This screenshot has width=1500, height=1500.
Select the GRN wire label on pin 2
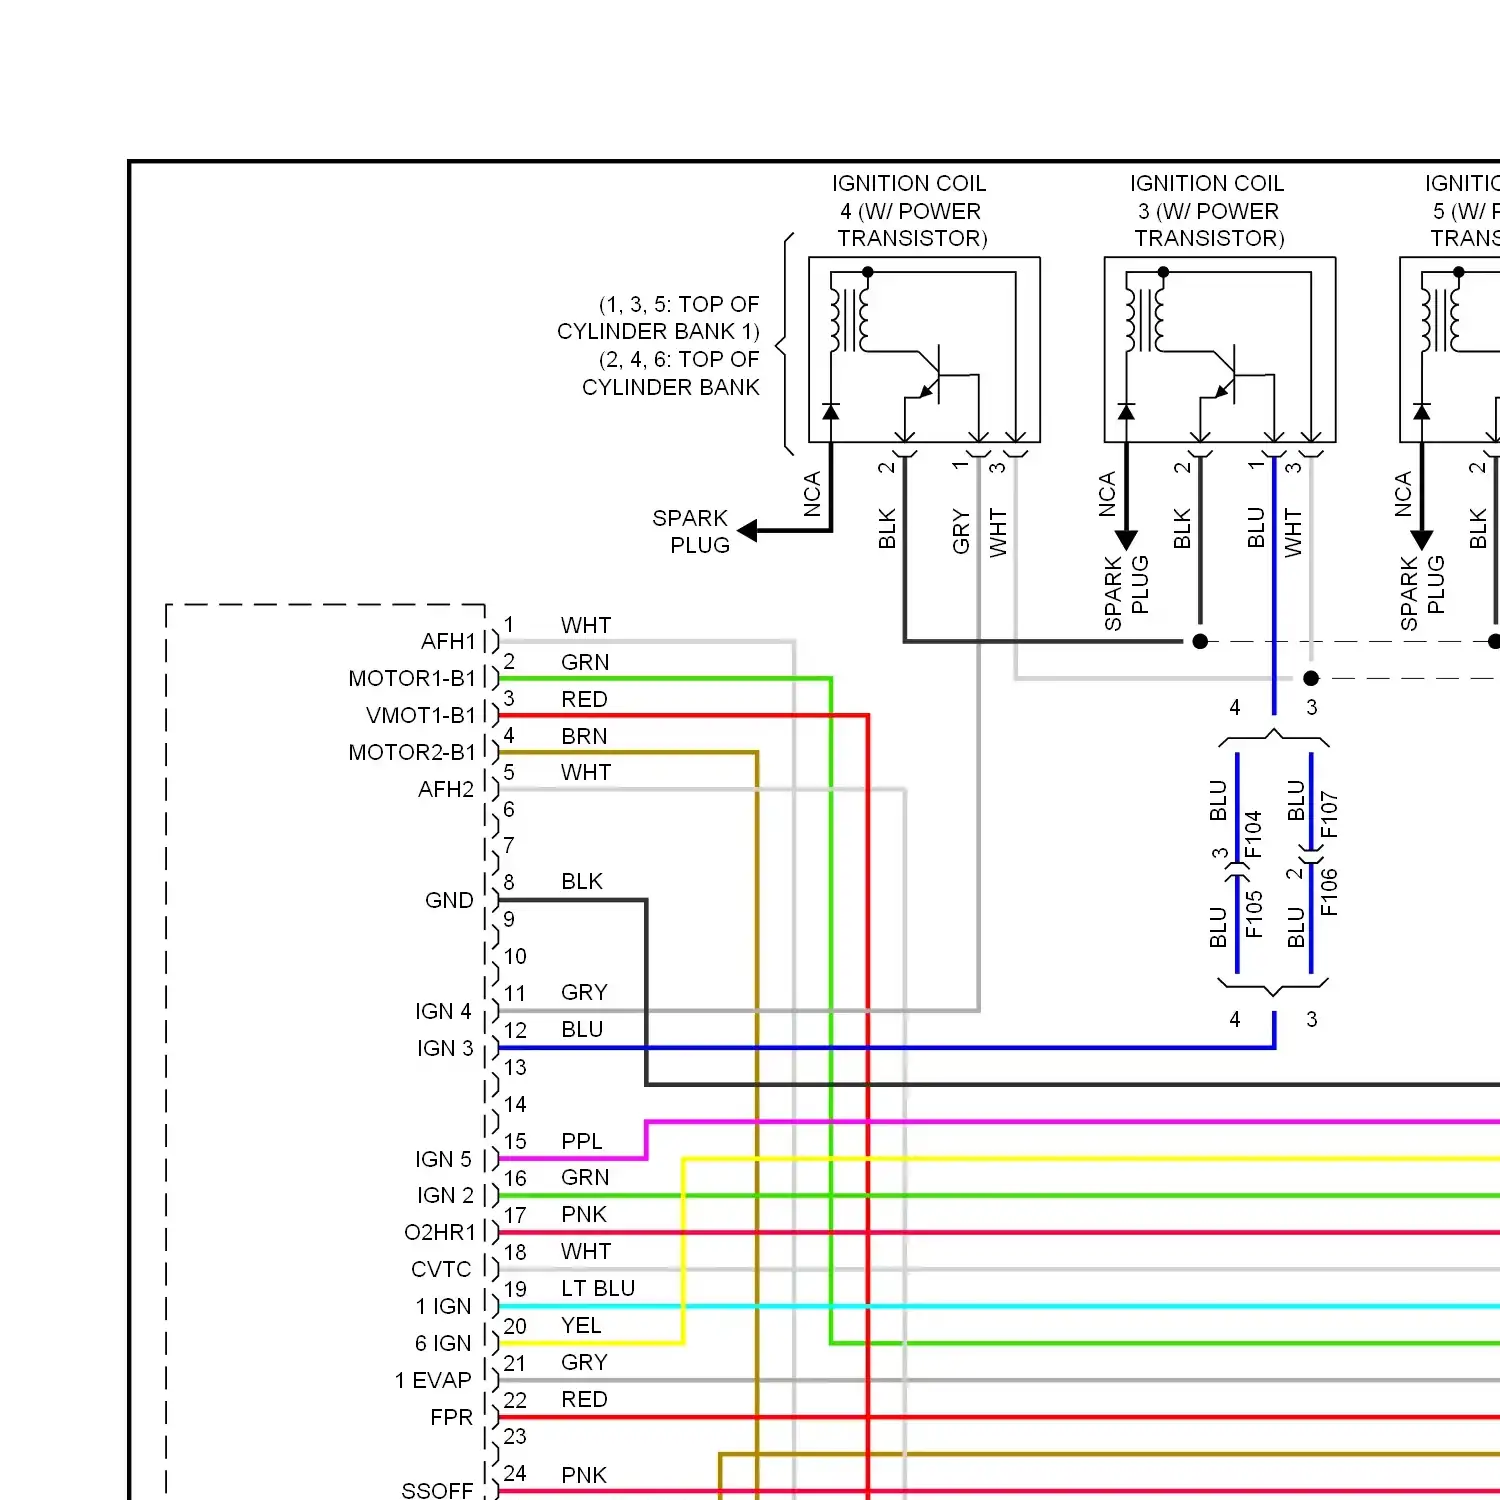(585, 662)
